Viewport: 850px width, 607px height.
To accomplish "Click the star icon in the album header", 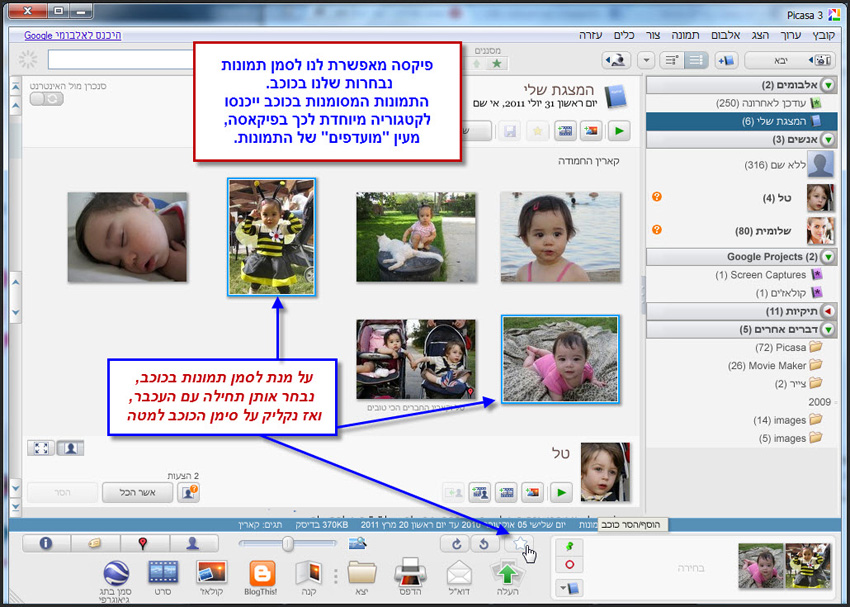I will [x=538, y=131].
